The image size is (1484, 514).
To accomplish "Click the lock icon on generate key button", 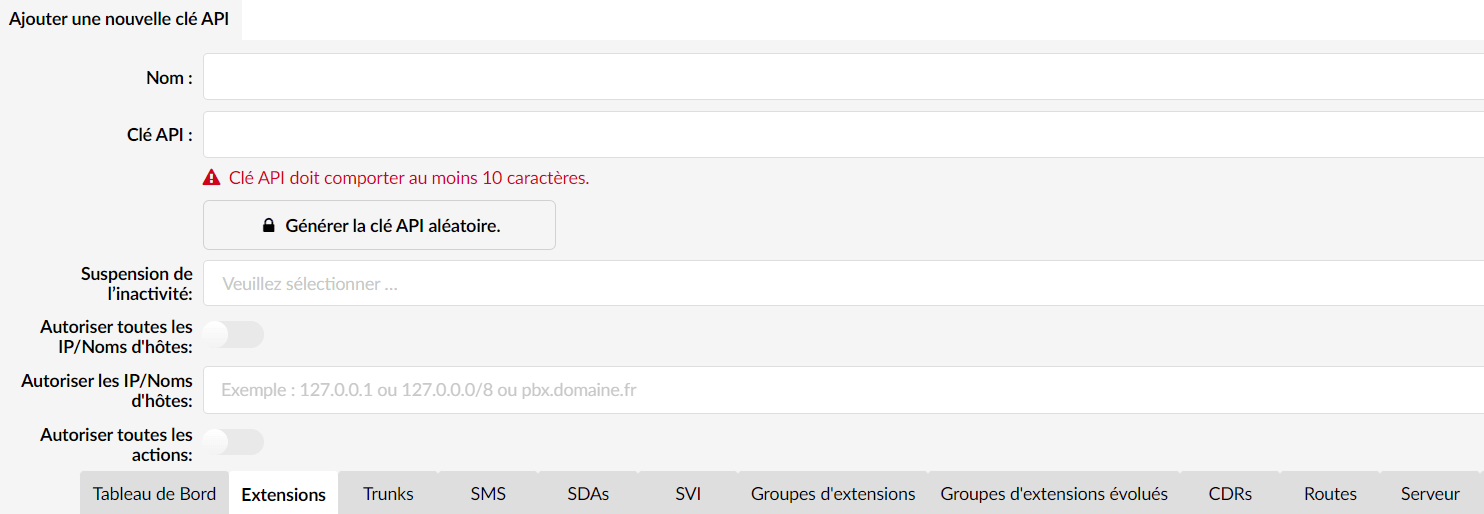I will point(268,226).
